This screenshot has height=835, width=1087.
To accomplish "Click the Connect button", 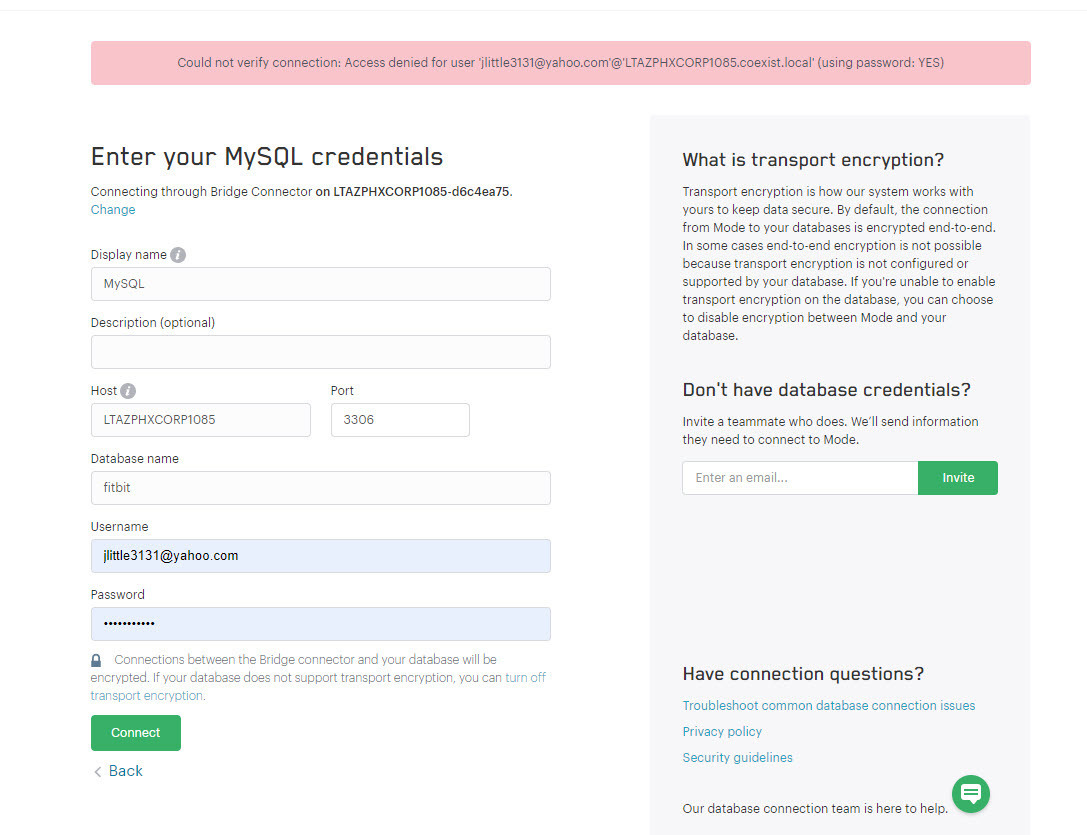I will click(136, 732).
